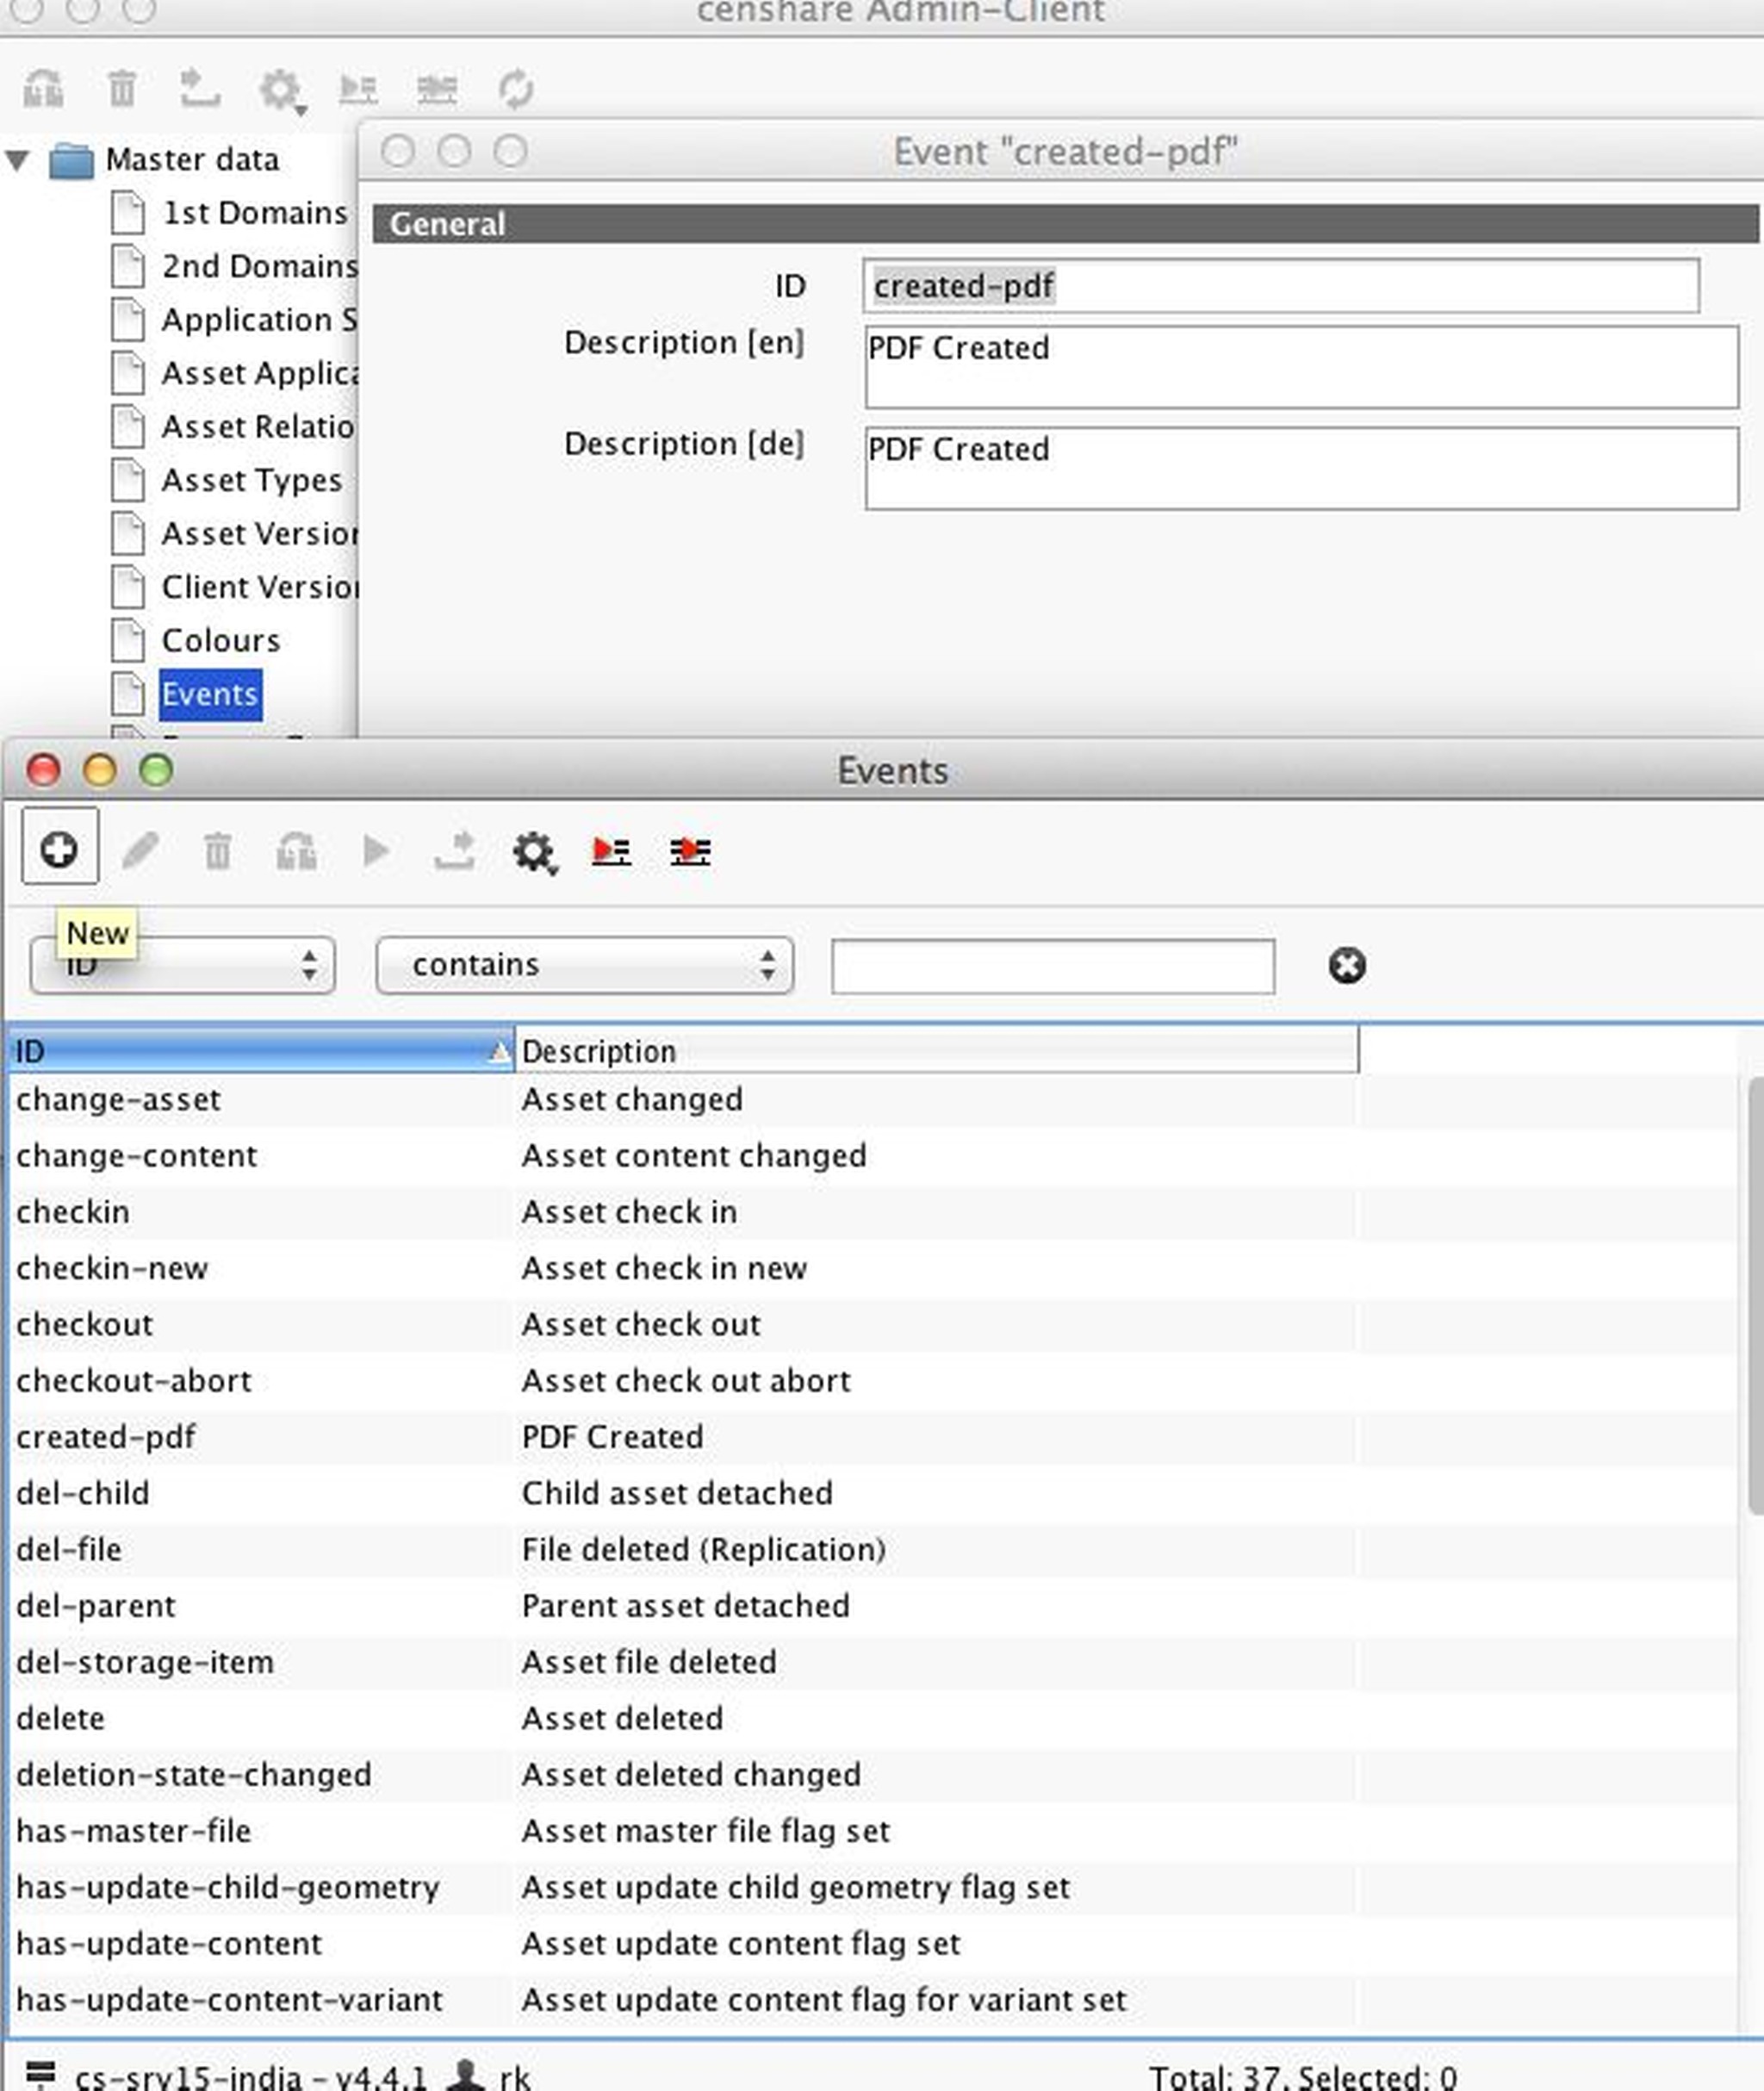Select Colours in the Master data tree
This screenshot has width=1764, height=2091.
[220, 641]
